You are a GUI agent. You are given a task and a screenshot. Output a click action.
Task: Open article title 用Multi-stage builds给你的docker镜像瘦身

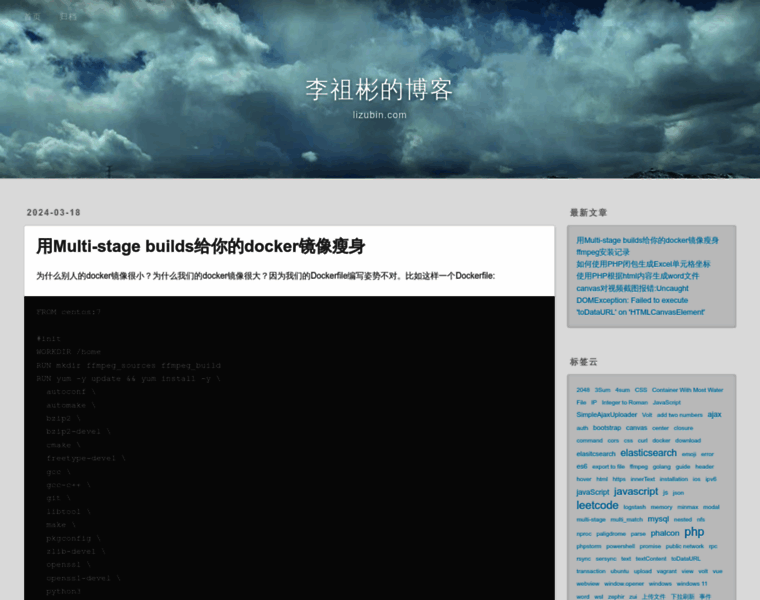click(201, 246)
